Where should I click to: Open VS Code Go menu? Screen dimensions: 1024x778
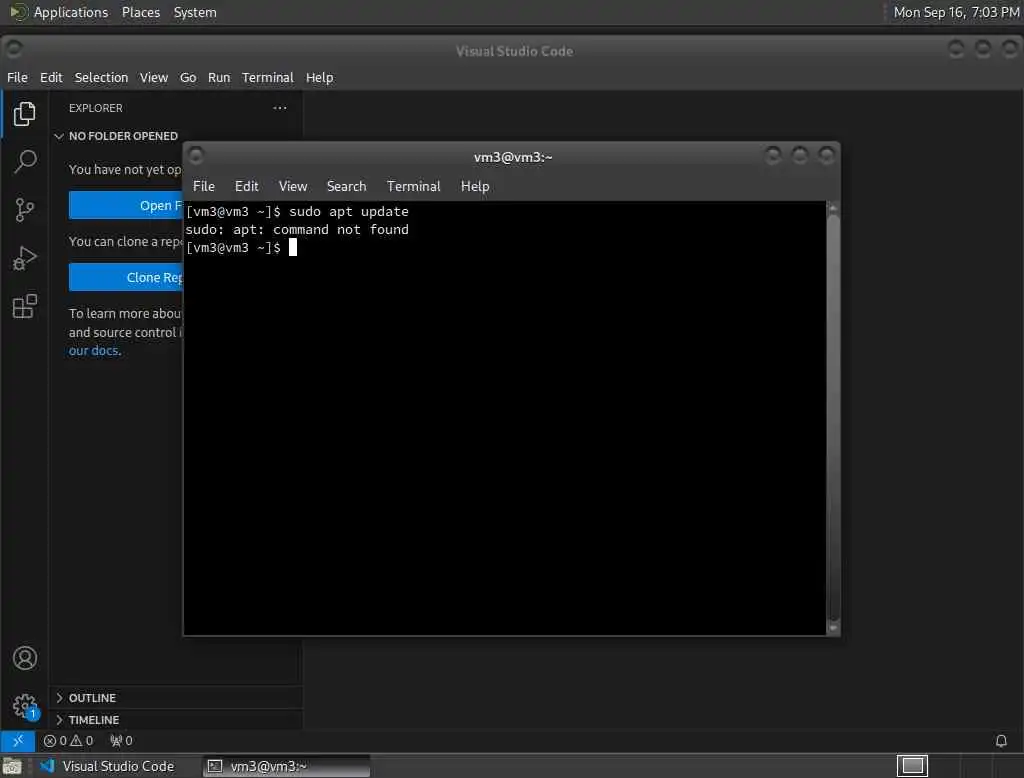(187, 77)
